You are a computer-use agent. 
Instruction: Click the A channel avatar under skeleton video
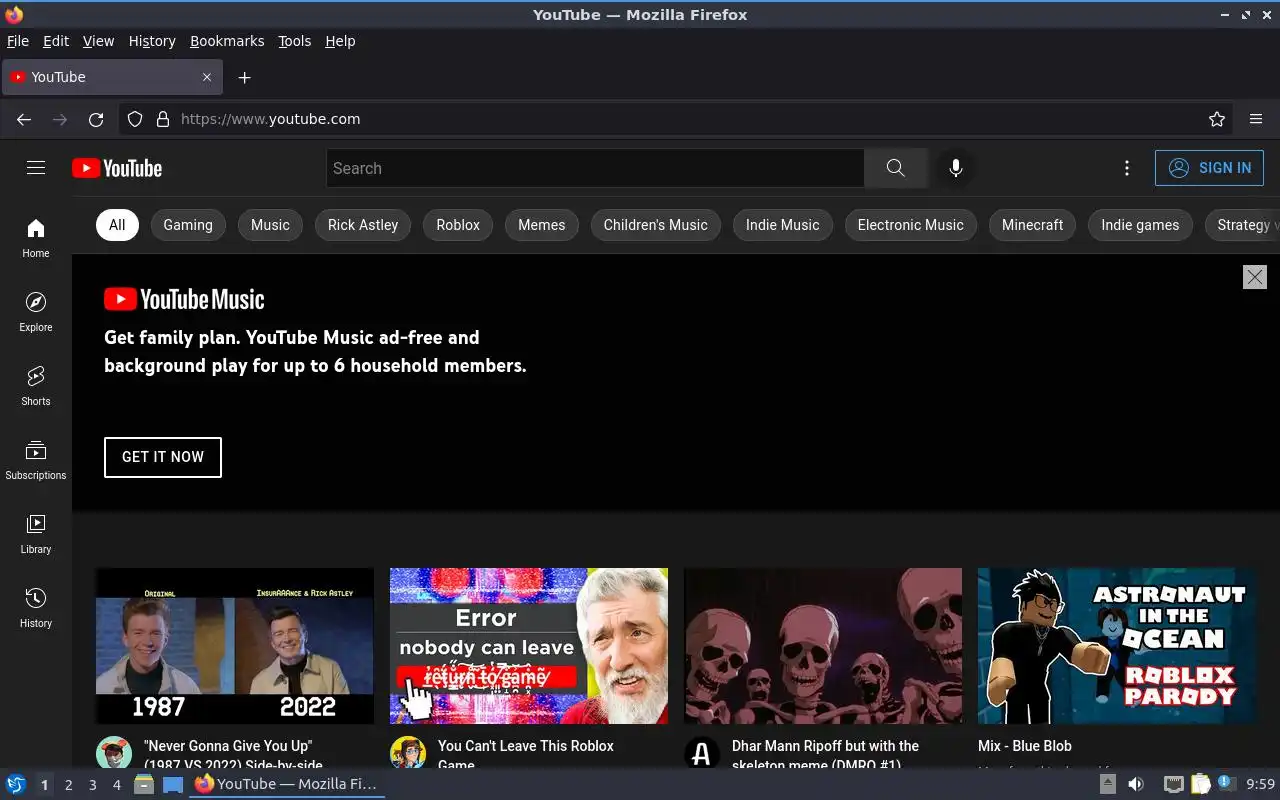click(x=702, y=754)
